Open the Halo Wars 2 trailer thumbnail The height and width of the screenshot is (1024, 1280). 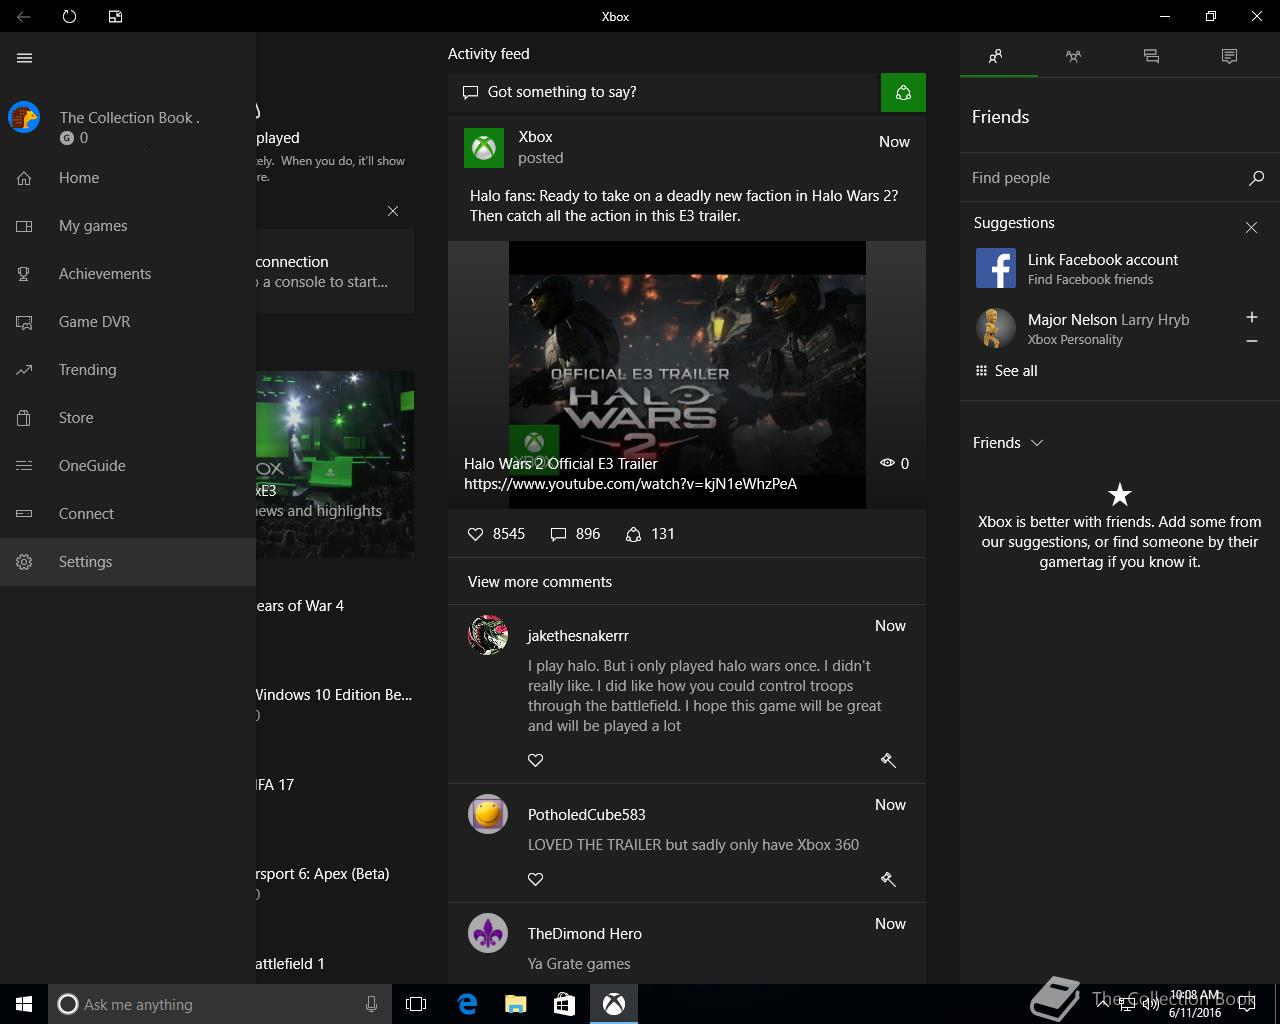[x=687, y=374]
